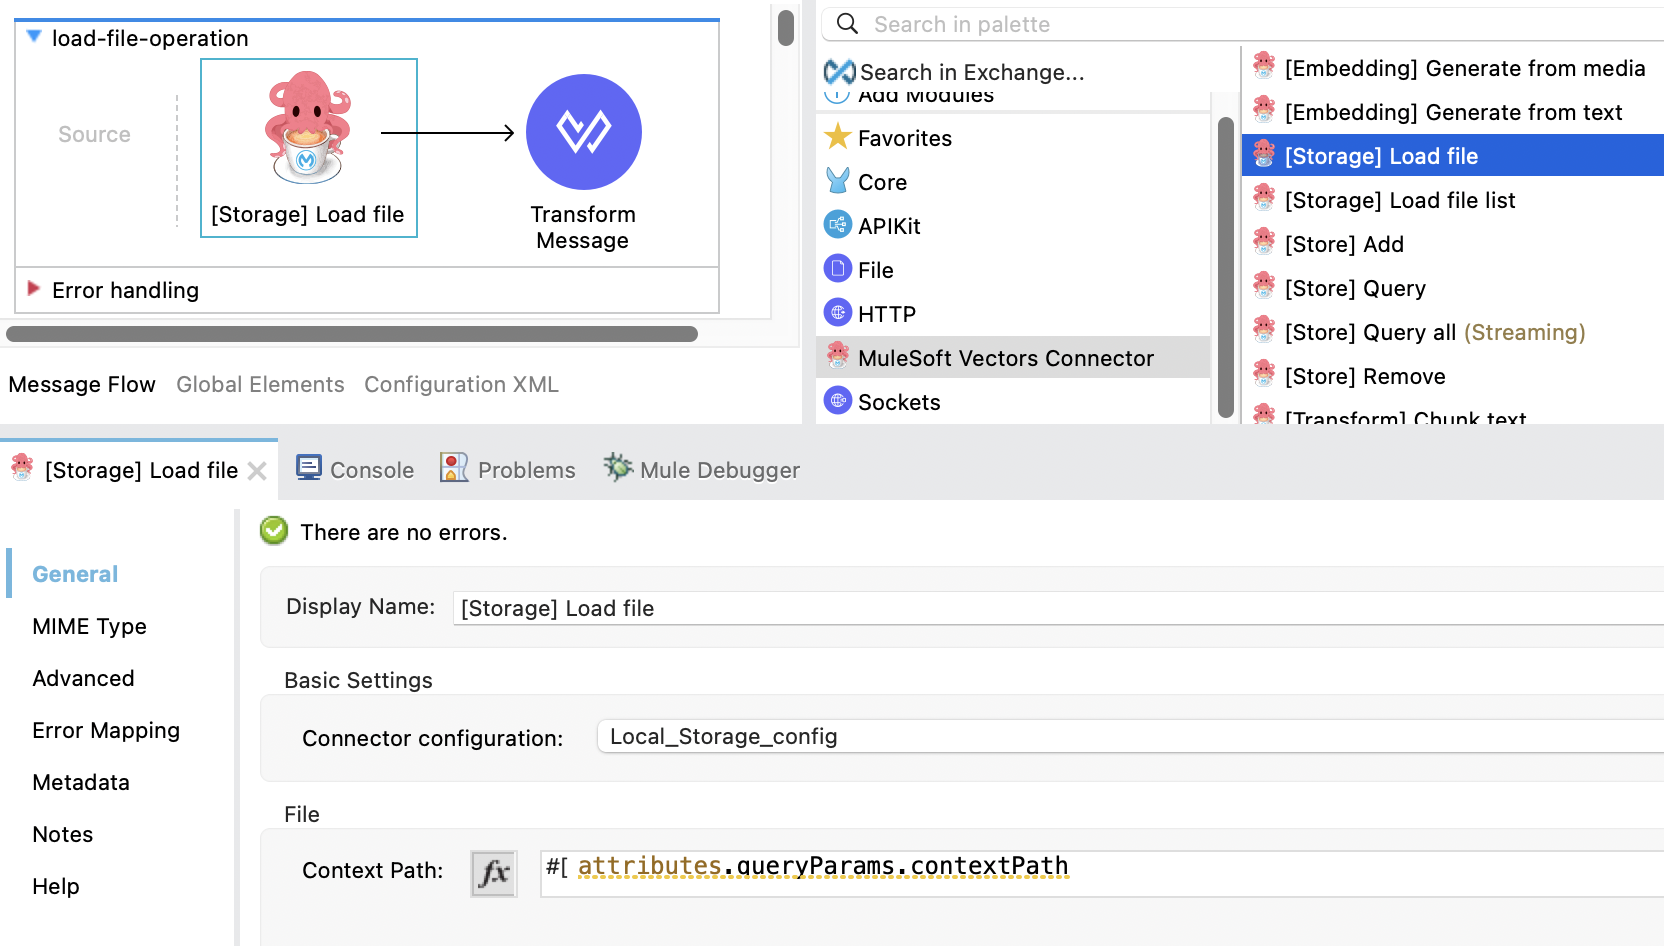The width and height of the screenshot is (1664, 946).
Task: Select [Storage] Load file operation in palette
Action: click(1453, 156)
